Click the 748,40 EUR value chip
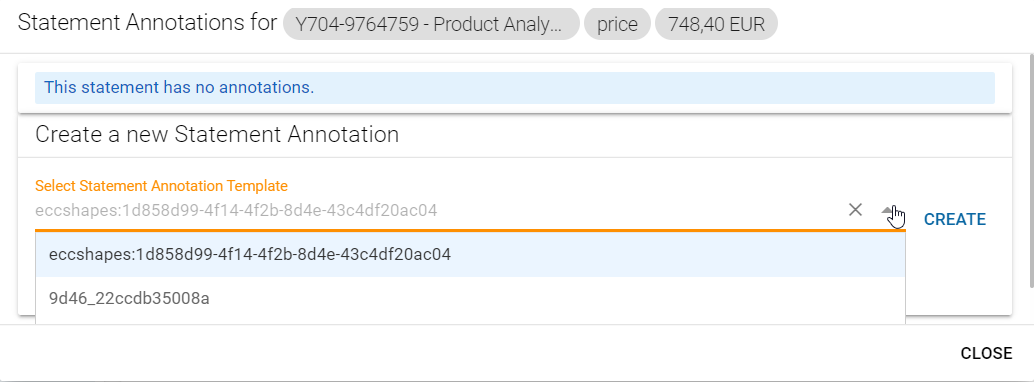 point(716,24)
